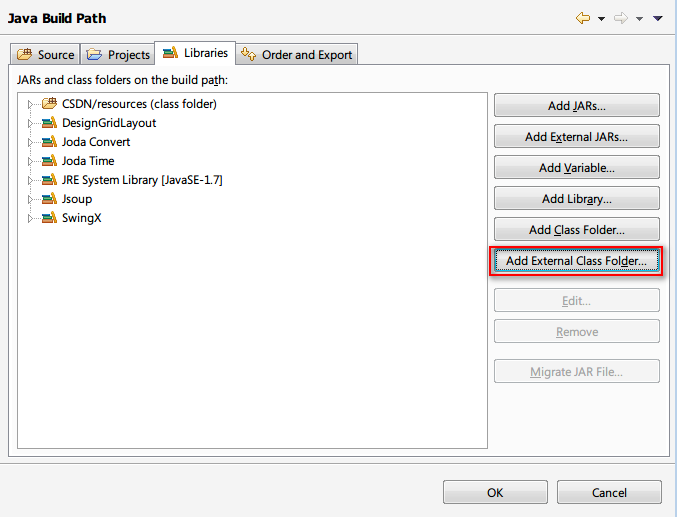This screenshot has height=517, width=678.
Task: Select the Joda Convert entry
Action: [x=96, y=142]
